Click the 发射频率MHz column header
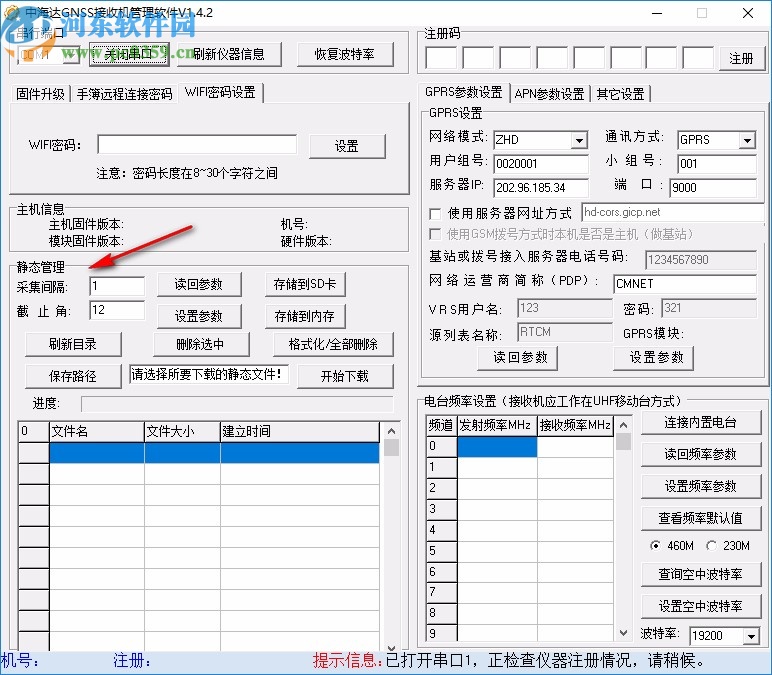Viewport: 772px width, 675px height. (496, 425)
